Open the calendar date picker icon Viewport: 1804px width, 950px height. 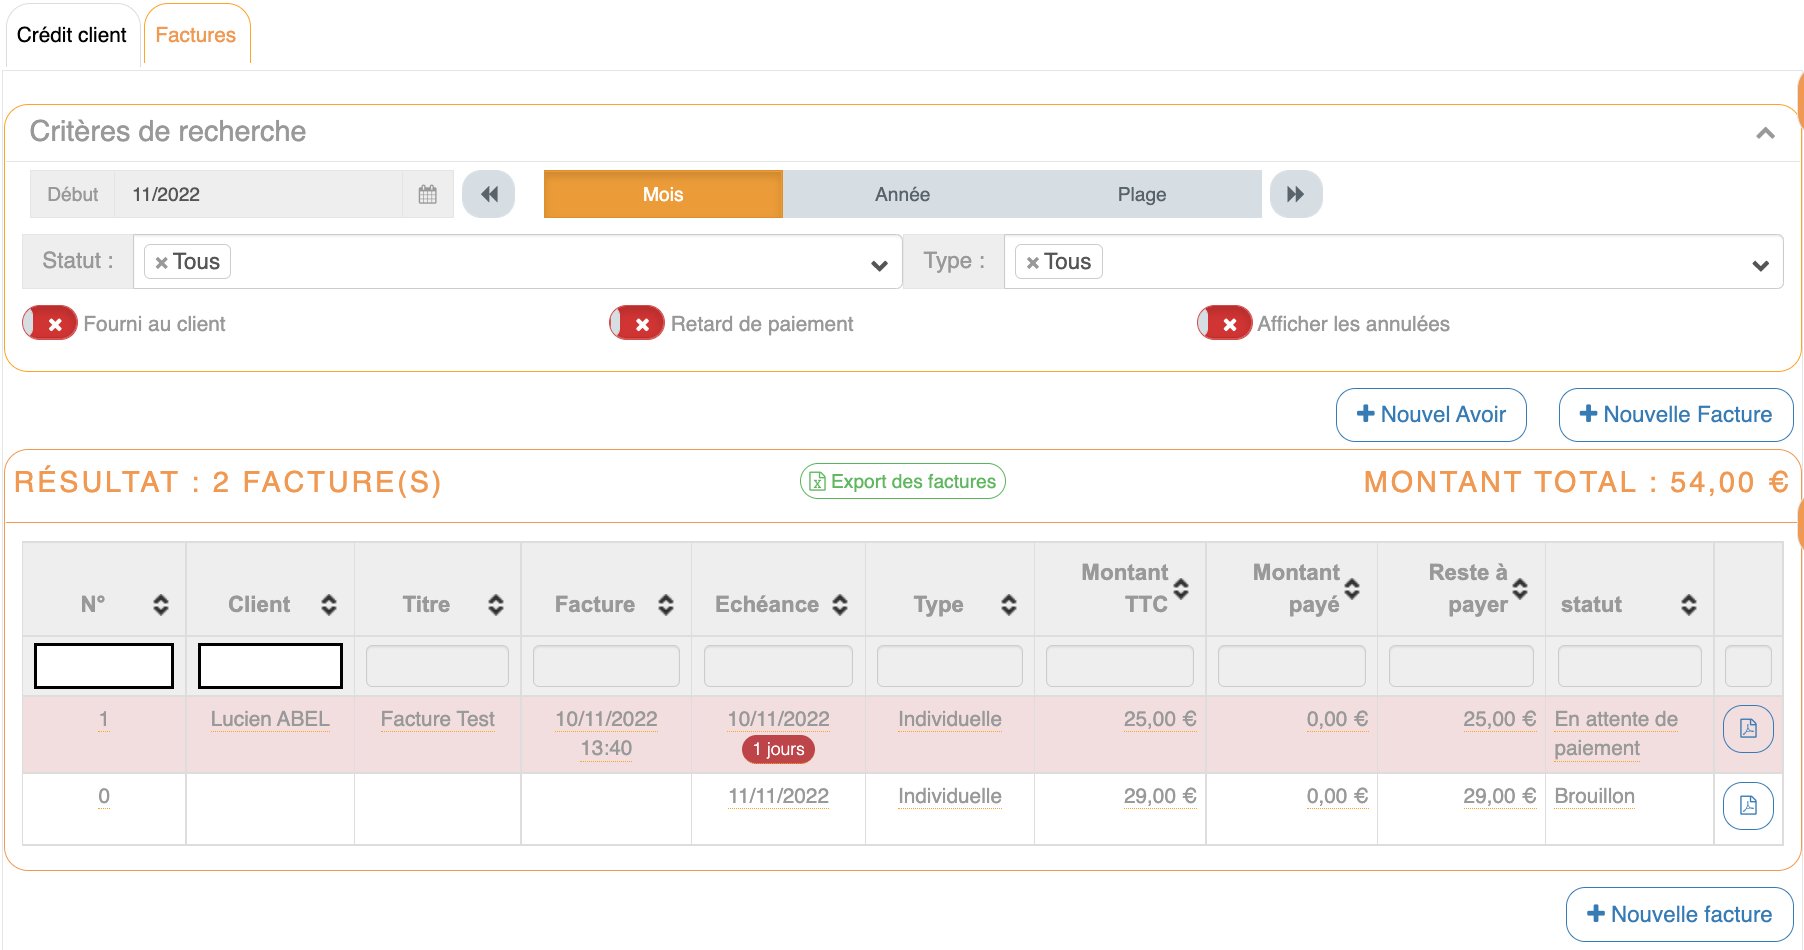(x=427, y=194)
